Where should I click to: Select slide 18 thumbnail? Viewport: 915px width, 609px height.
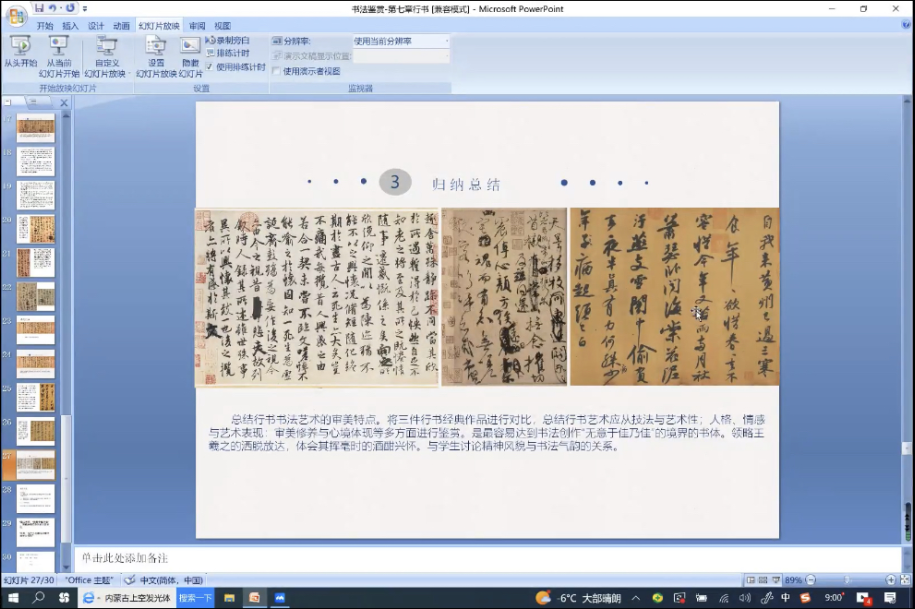pos(36,162)
